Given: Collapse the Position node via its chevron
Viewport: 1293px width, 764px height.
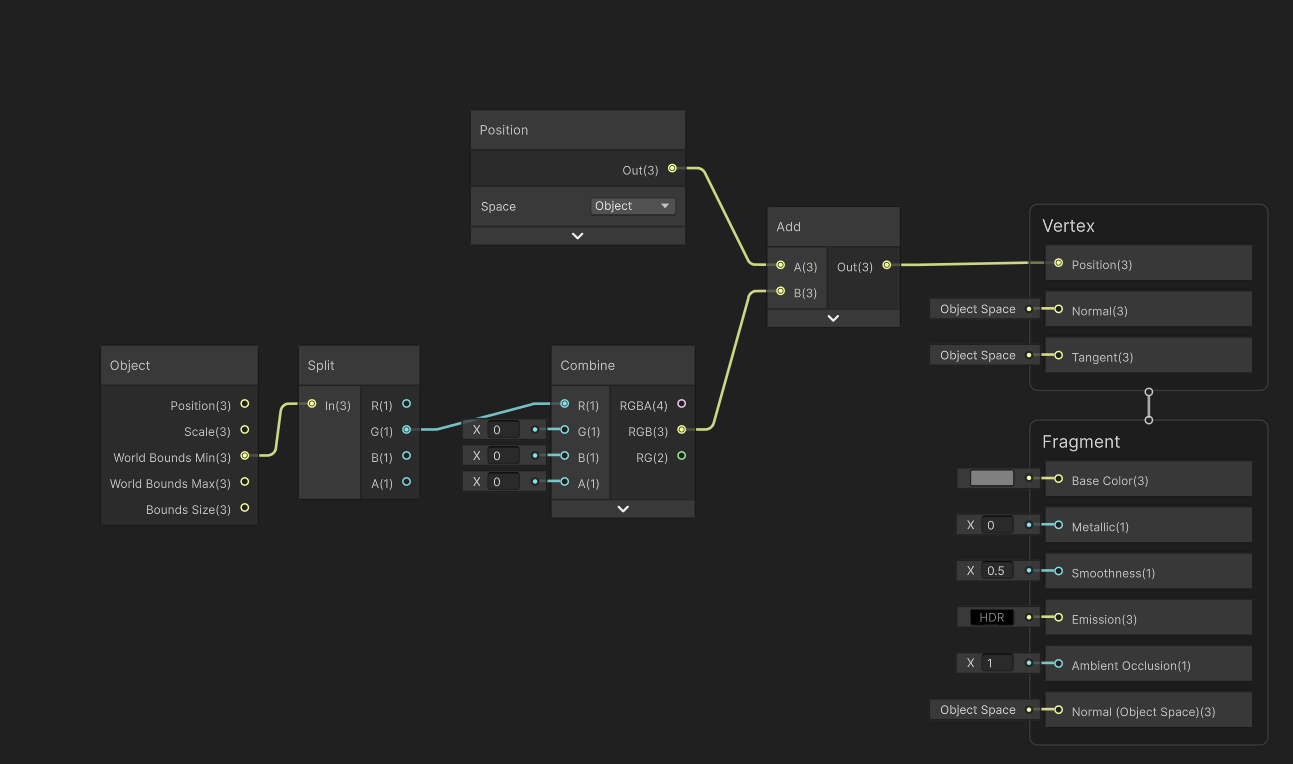Looking at the screenshot, I should 577,235.
